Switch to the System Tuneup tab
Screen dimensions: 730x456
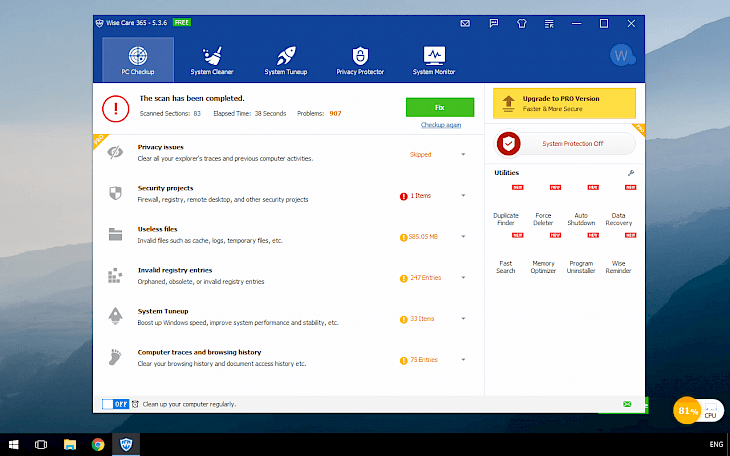coord(286,60)
